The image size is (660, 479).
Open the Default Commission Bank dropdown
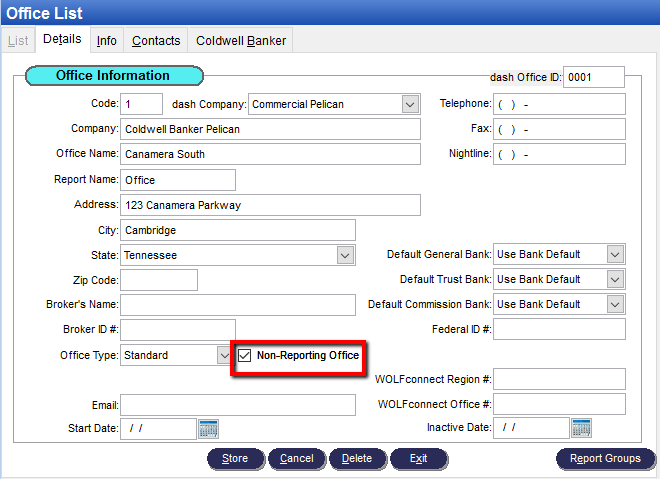pos(615,304)
